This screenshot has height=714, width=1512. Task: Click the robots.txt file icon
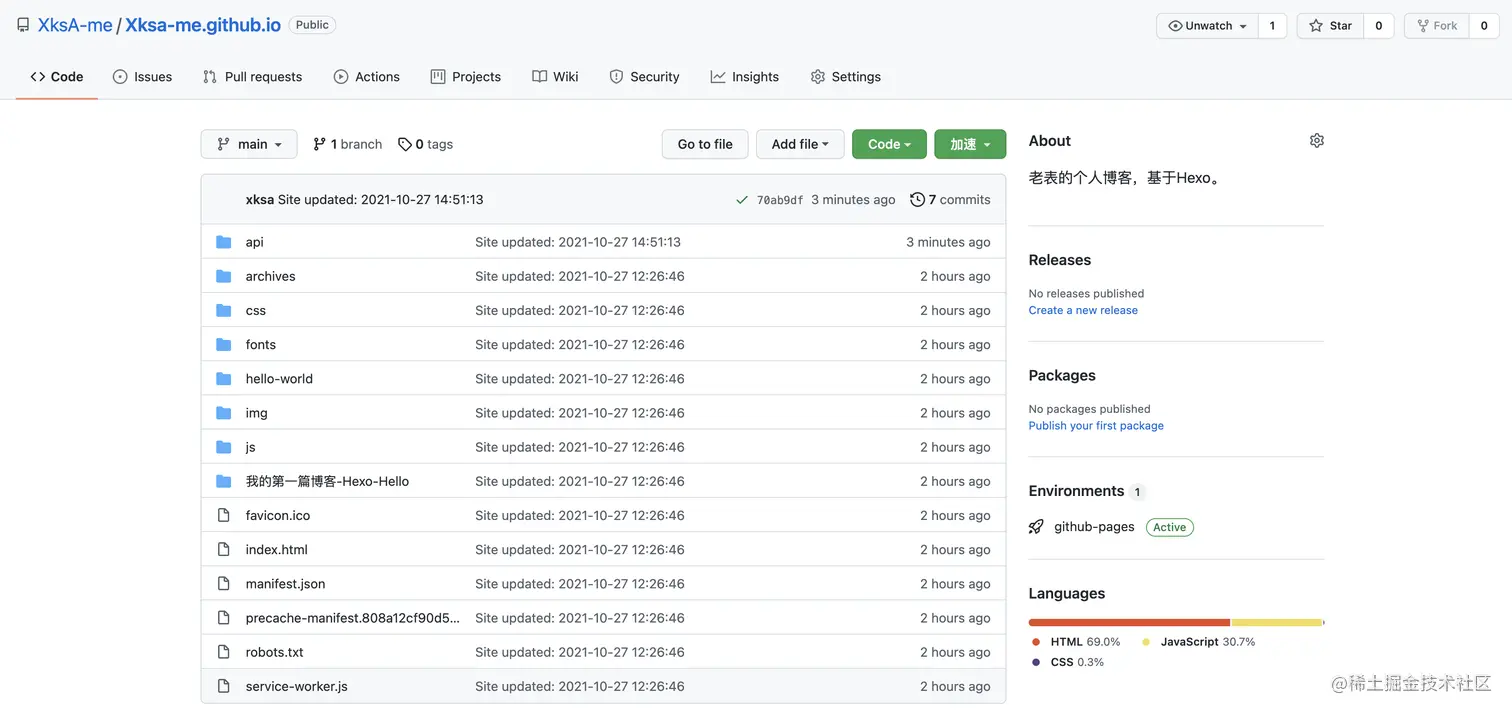224,652
